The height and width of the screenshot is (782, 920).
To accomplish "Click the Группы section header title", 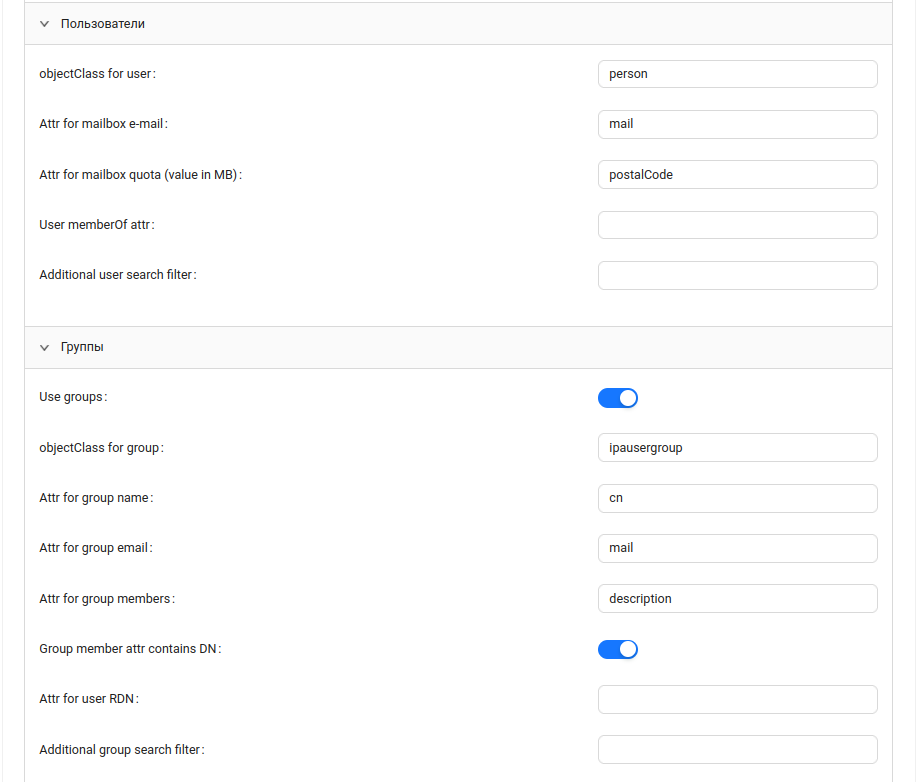I will click(x=82, y=348).
